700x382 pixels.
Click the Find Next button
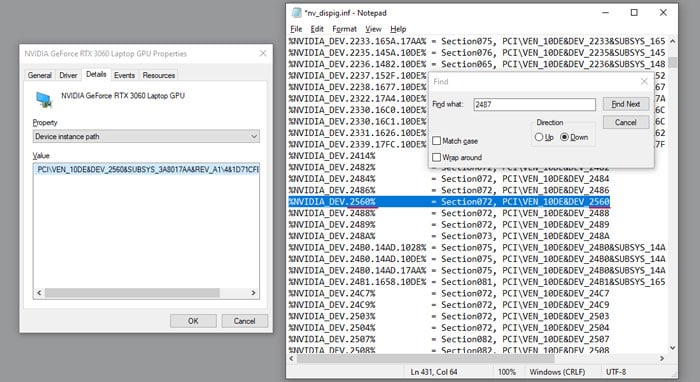[x=625, y=104]
